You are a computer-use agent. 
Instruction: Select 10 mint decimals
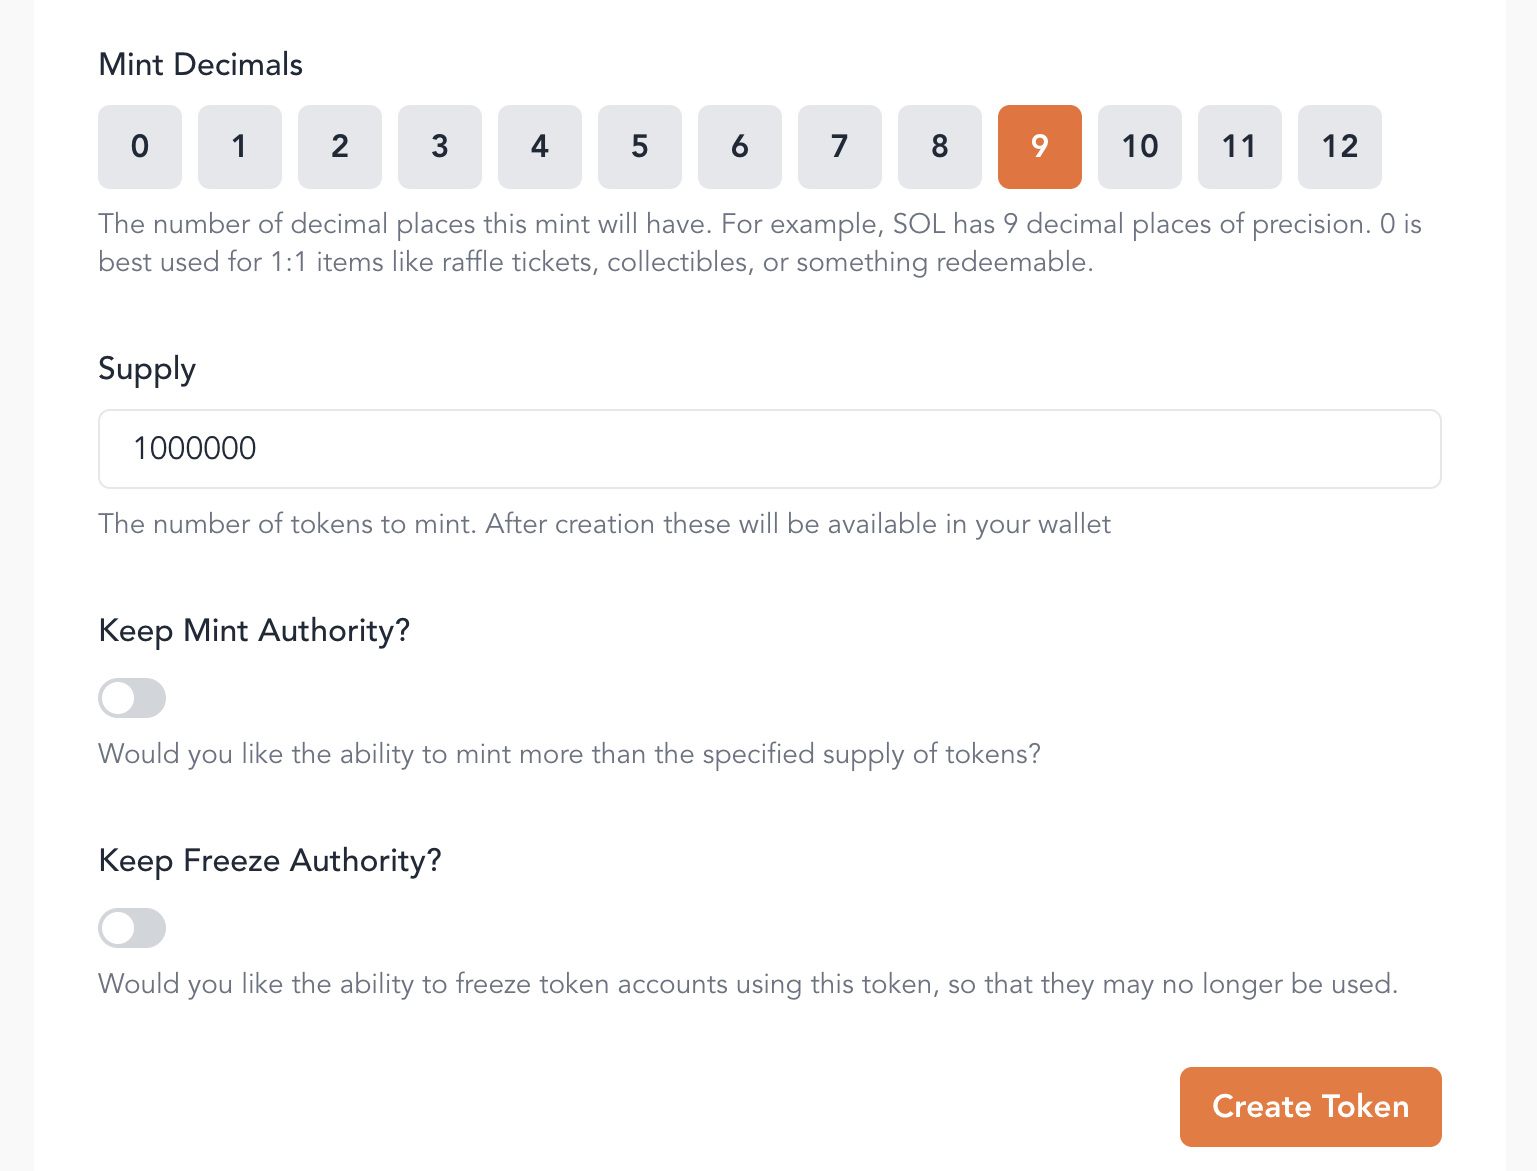click(x=1140, y=147)
